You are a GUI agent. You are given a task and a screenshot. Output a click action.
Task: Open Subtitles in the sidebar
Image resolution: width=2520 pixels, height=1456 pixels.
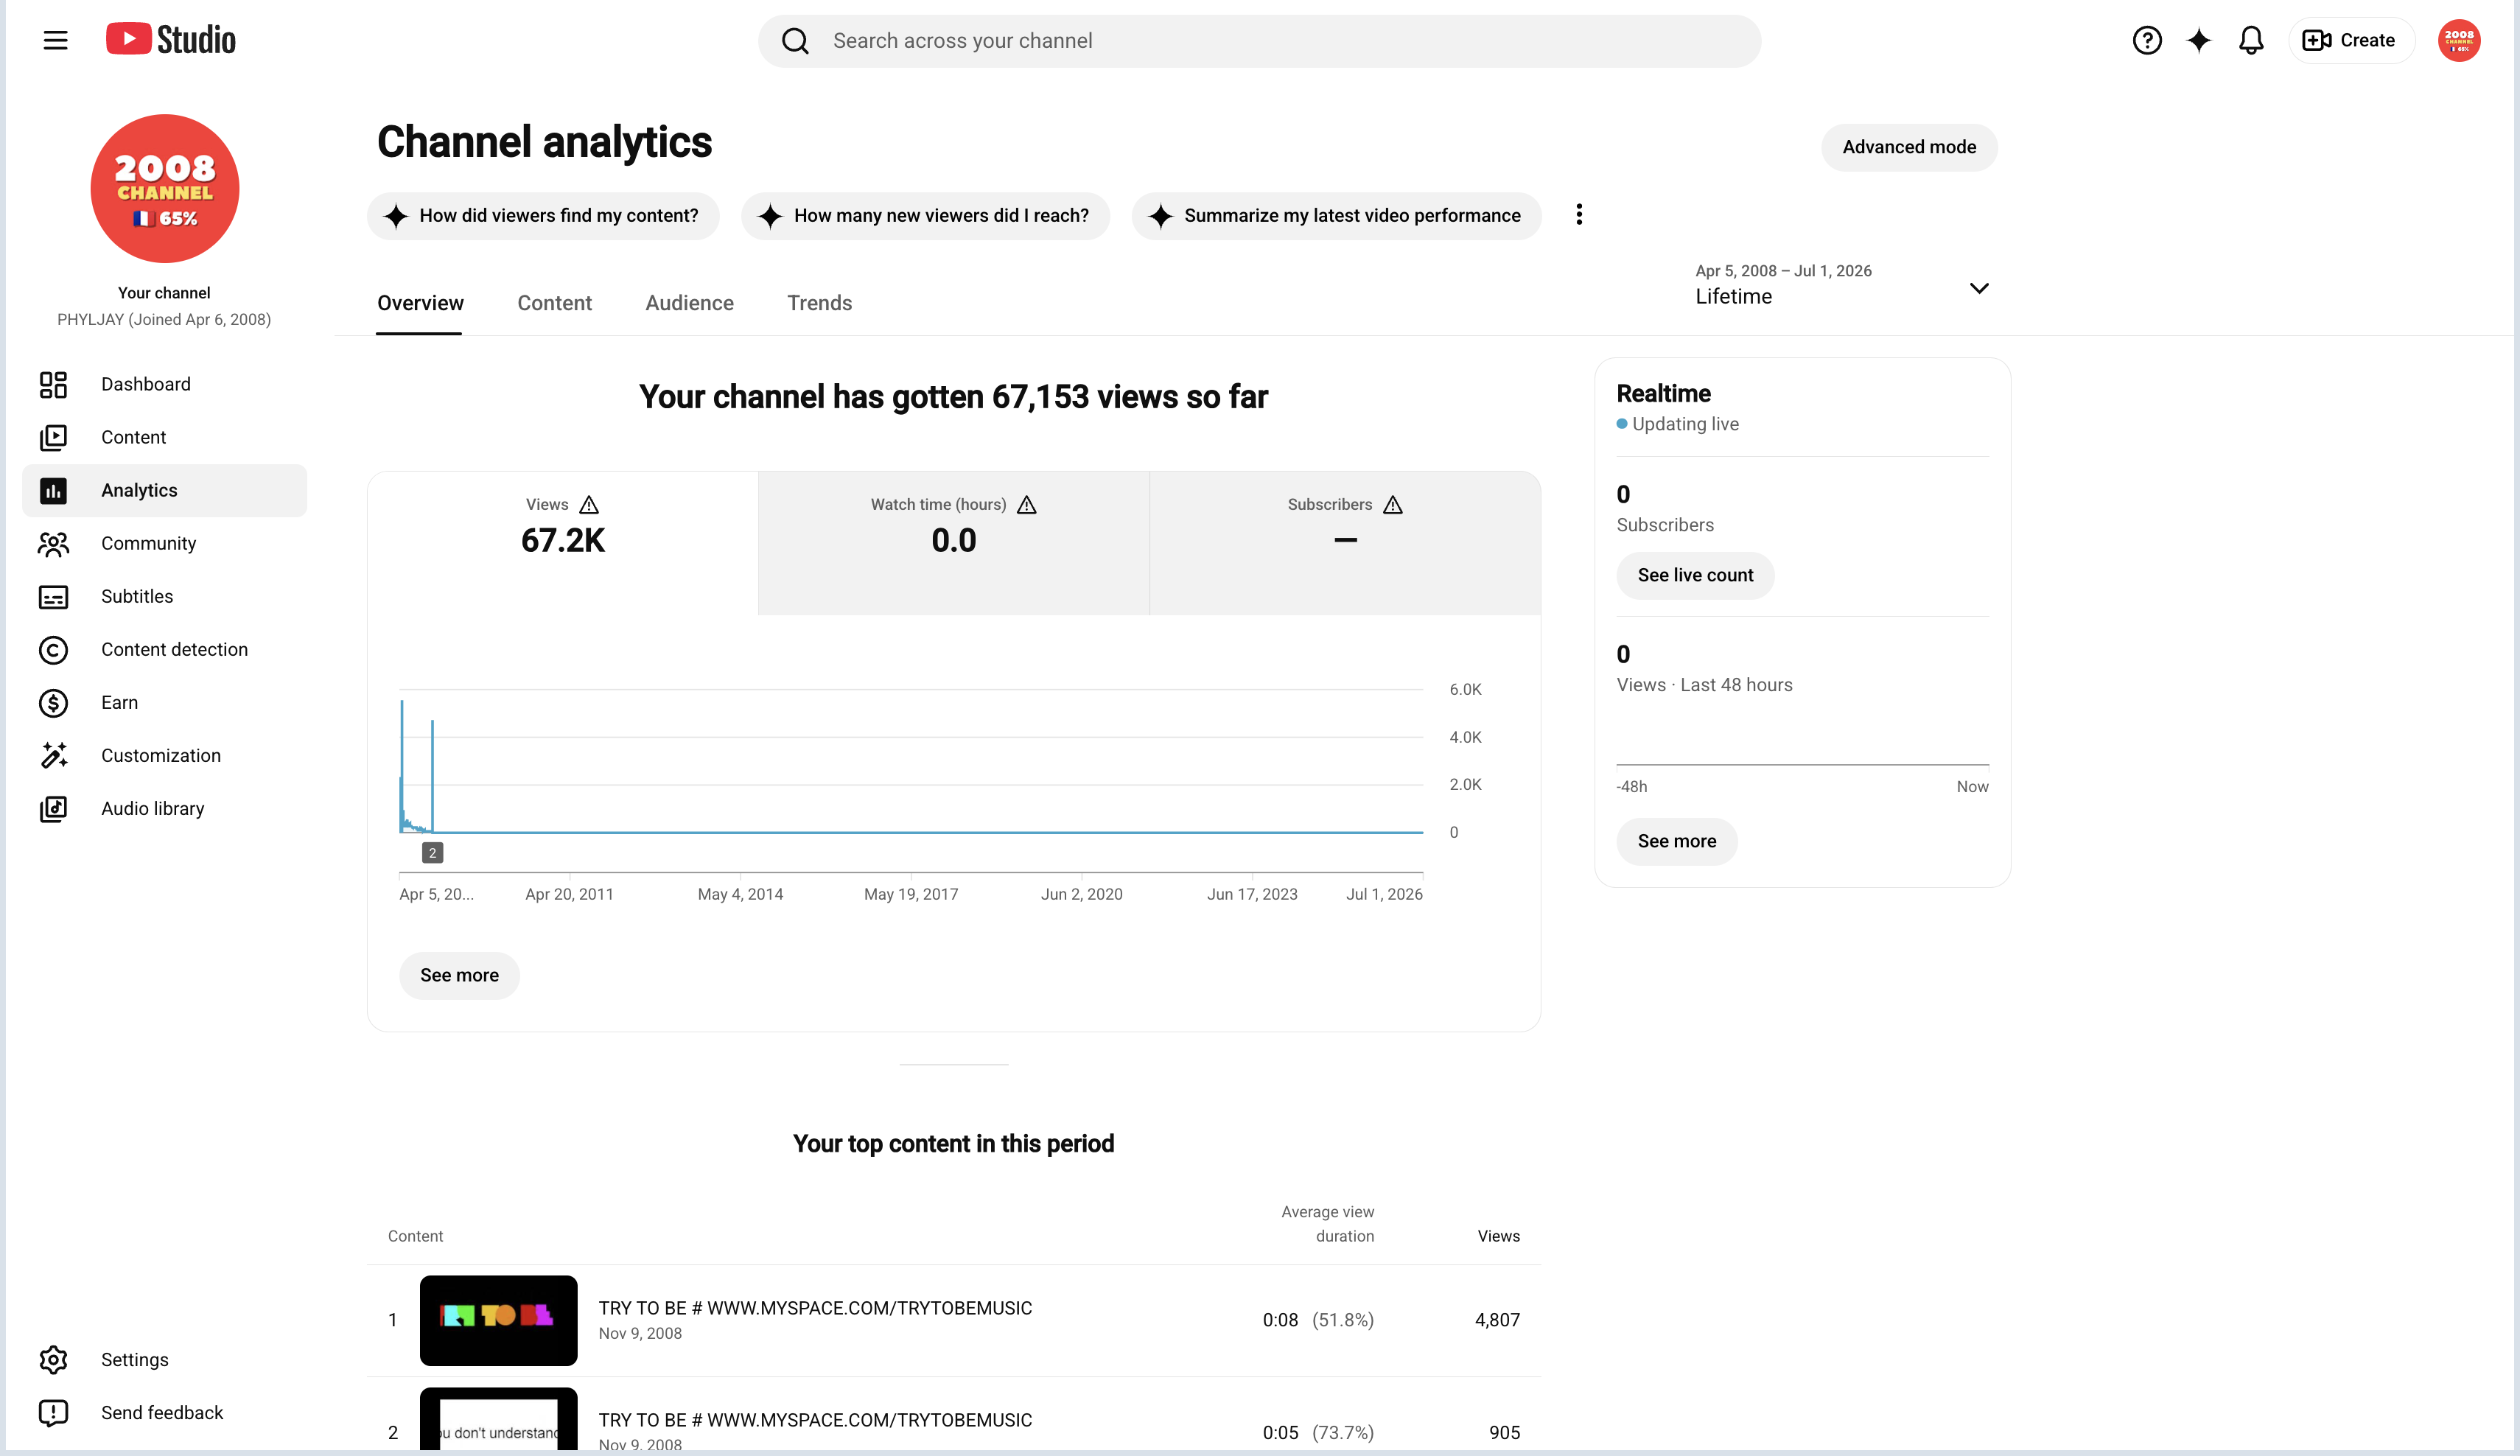pyautogui.click(x=164, y=596)
